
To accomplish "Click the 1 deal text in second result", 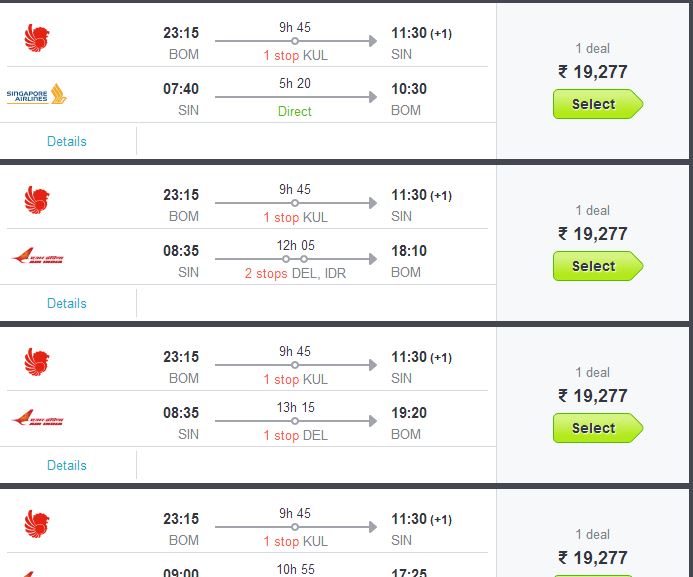I will [x=593, y=210].
